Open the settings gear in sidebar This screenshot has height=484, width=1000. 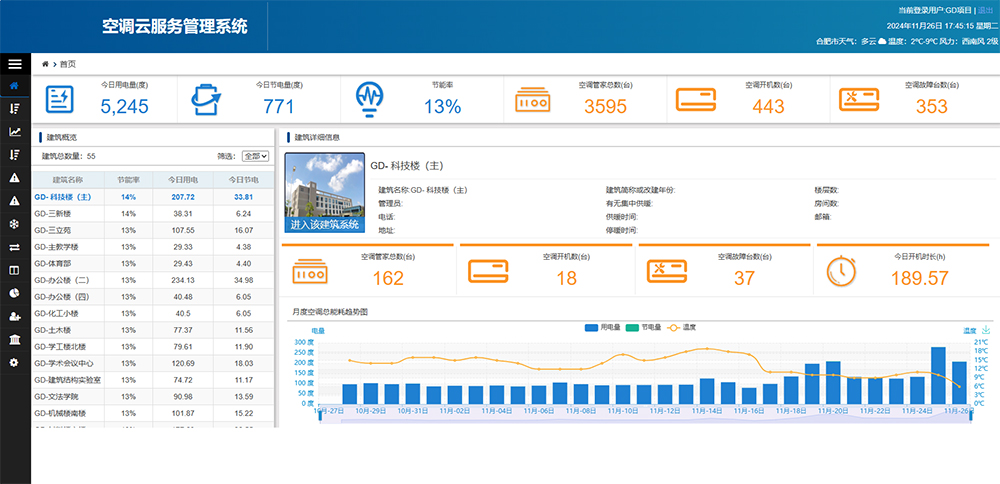pyautogui.click(x=14, y=362)
